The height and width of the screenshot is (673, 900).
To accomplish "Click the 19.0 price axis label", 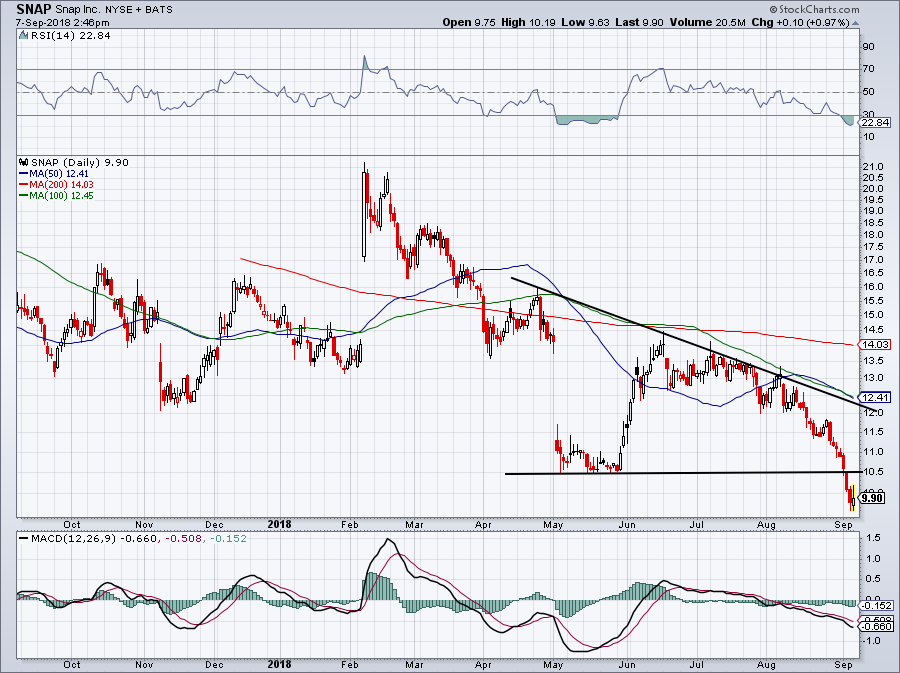I will point(872,211).
